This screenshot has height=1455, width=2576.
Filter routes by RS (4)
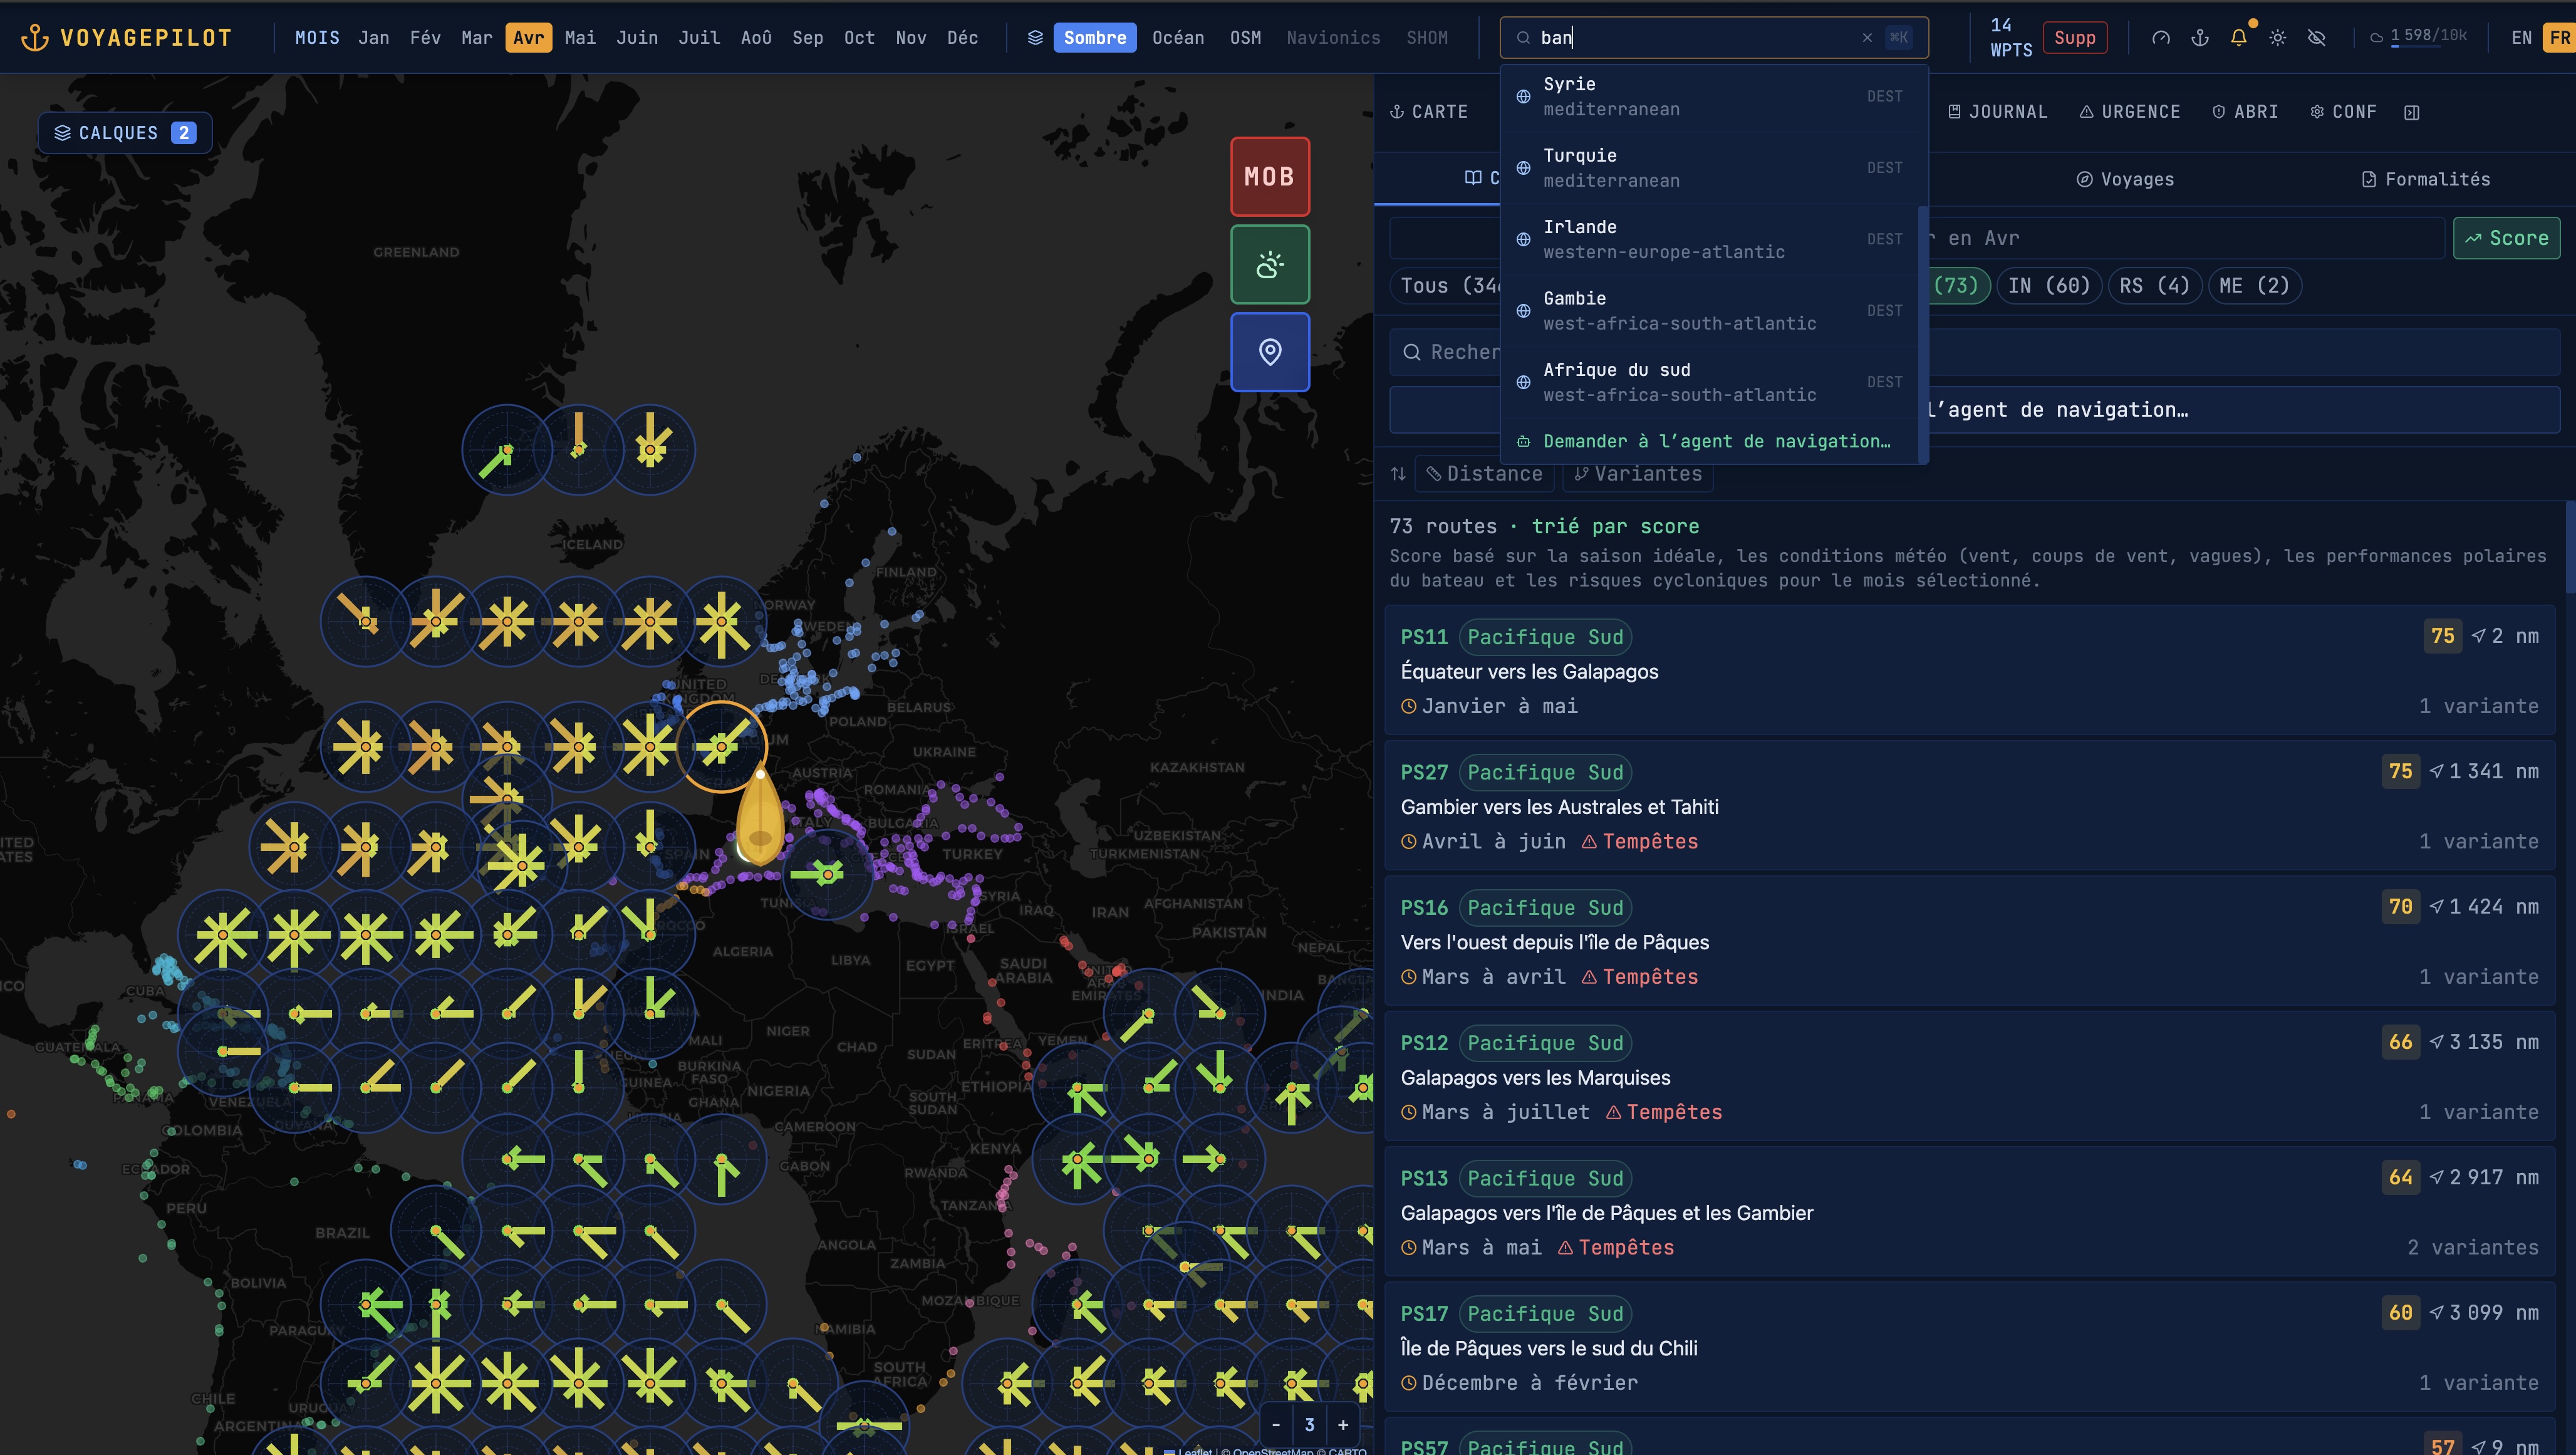coord(2154,286)
